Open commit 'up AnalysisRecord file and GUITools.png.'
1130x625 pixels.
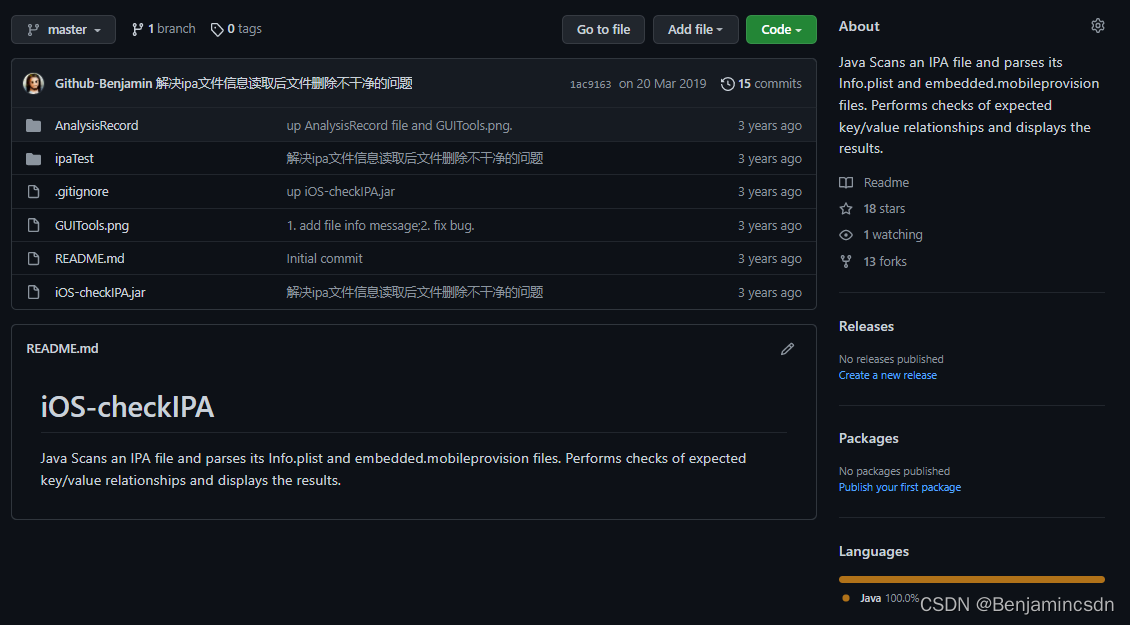(399, 125)
